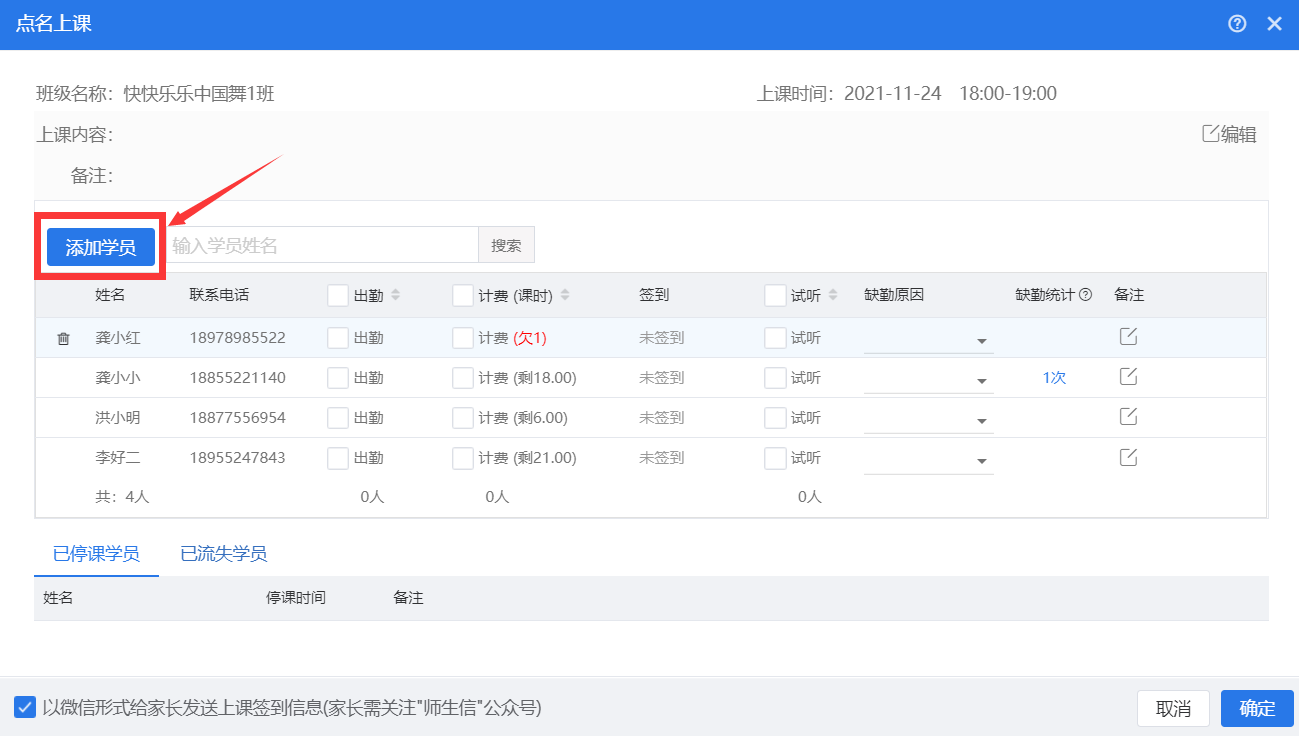Click phone number 18877556954

click(x=237, y=418)
